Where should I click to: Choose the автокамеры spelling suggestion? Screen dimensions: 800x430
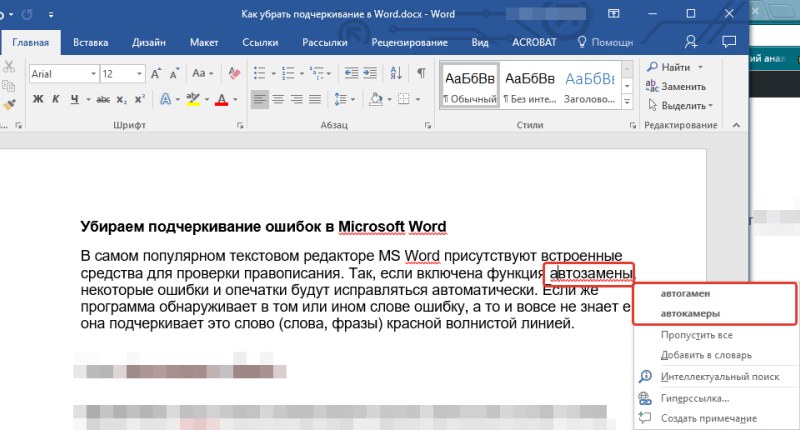click(690, 314)
